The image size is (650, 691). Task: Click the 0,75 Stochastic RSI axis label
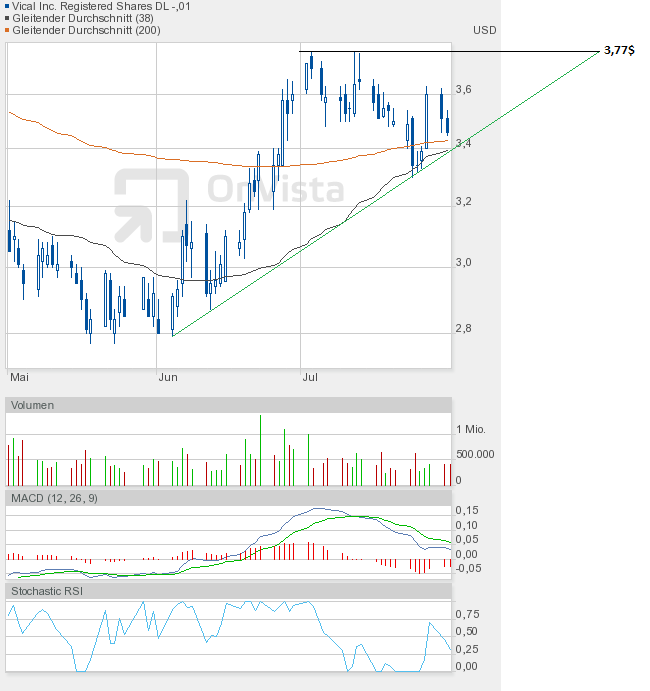(x=467, y=614)
